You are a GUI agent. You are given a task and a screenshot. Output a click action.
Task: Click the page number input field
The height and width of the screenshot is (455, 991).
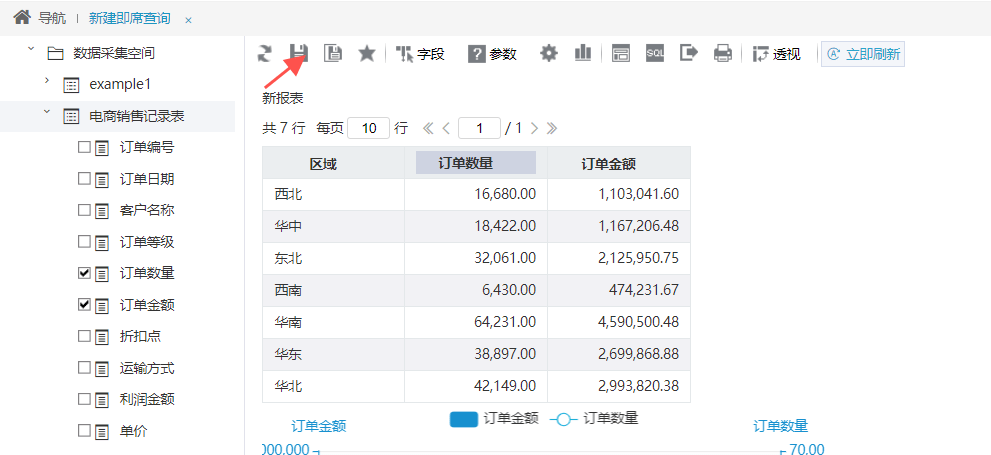click(479, 128)
